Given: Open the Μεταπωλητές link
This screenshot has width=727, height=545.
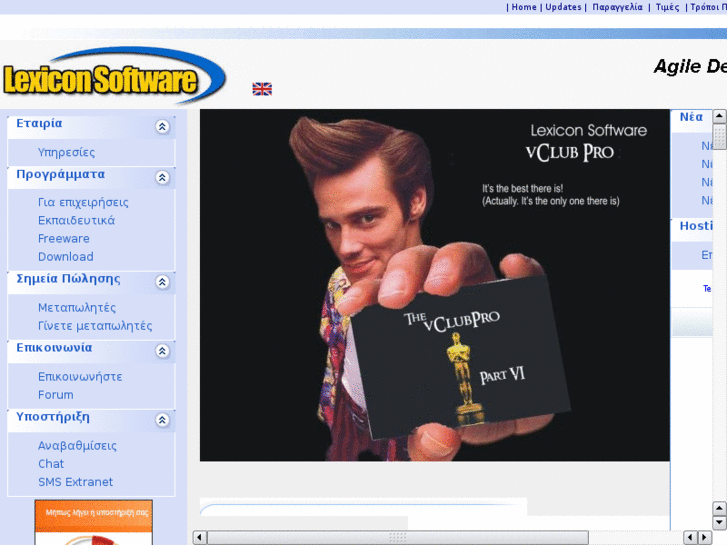Looking at the screenshot, I should coord(77,308).
